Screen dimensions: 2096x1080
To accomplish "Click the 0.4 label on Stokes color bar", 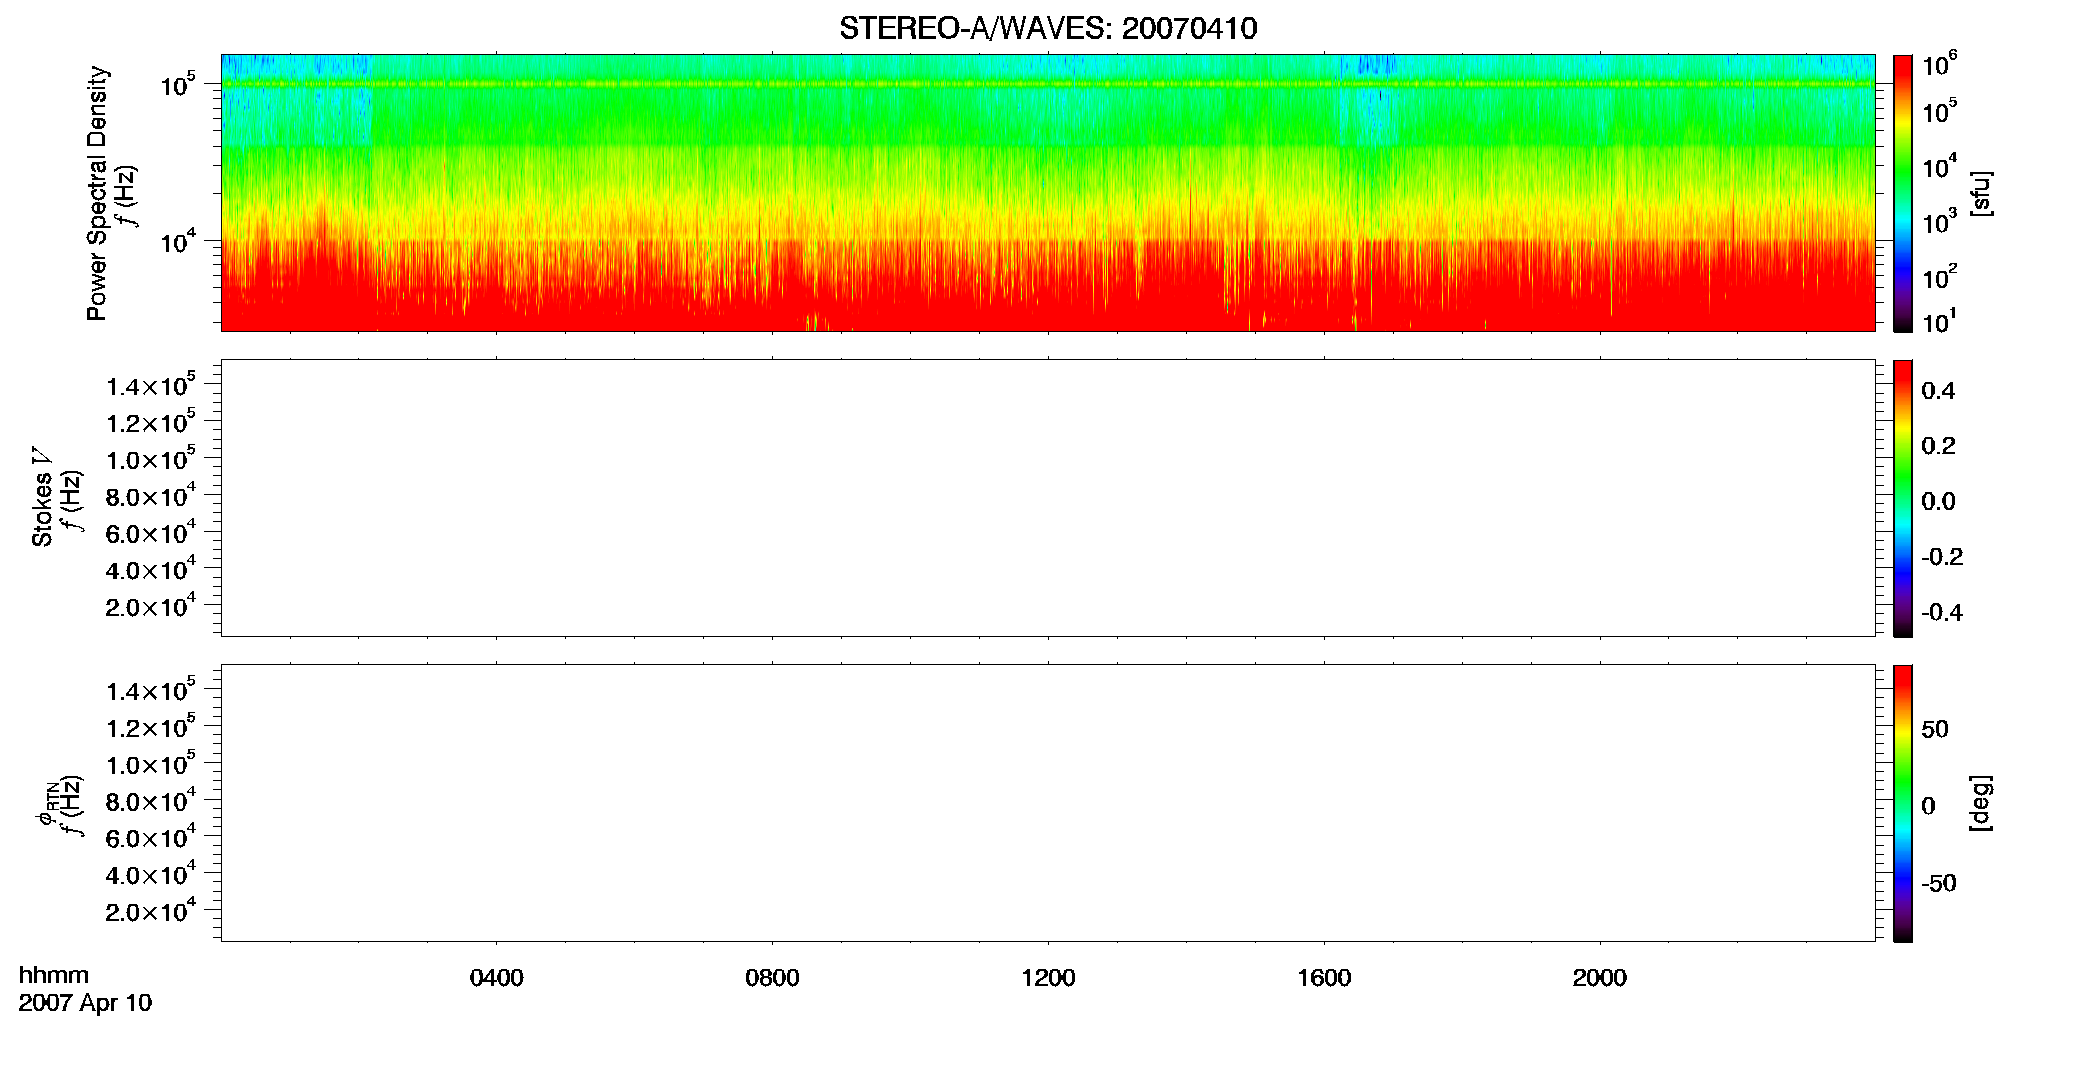I will (x=1938, y=390).
